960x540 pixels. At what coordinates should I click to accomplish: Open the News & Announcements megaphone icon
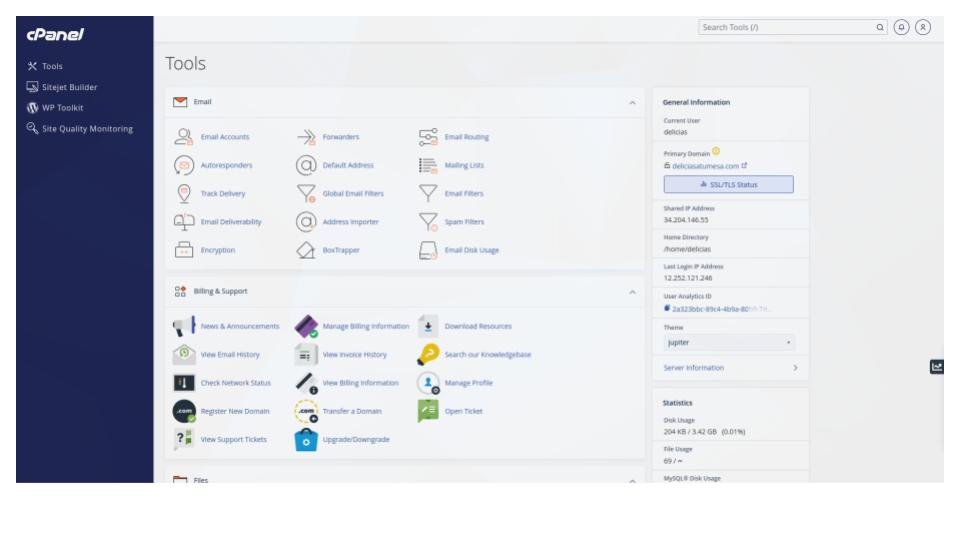pos(184,326)
